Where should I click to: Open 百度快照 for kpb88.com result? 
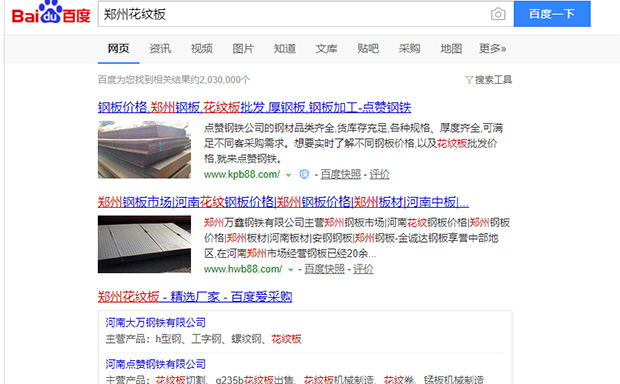pos(340,174)
